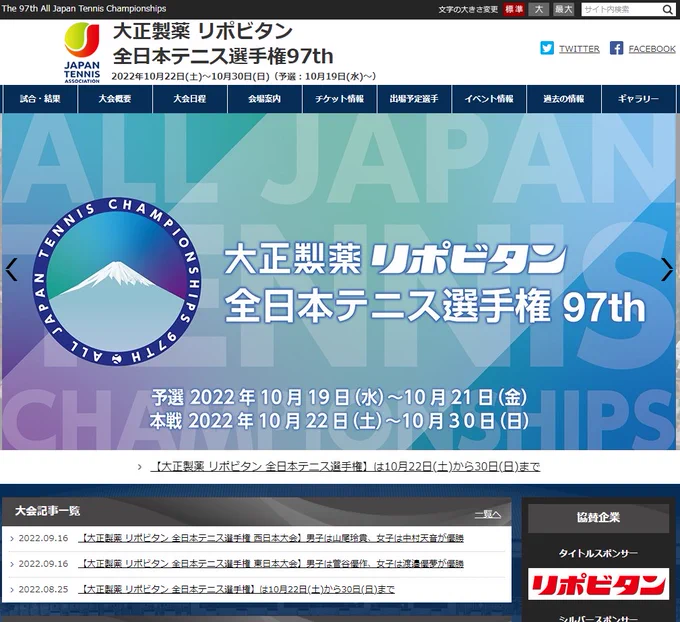Click the Facebook icon
Image resolution: width=680 pixels, height=622 pixels.
point(616,48)
